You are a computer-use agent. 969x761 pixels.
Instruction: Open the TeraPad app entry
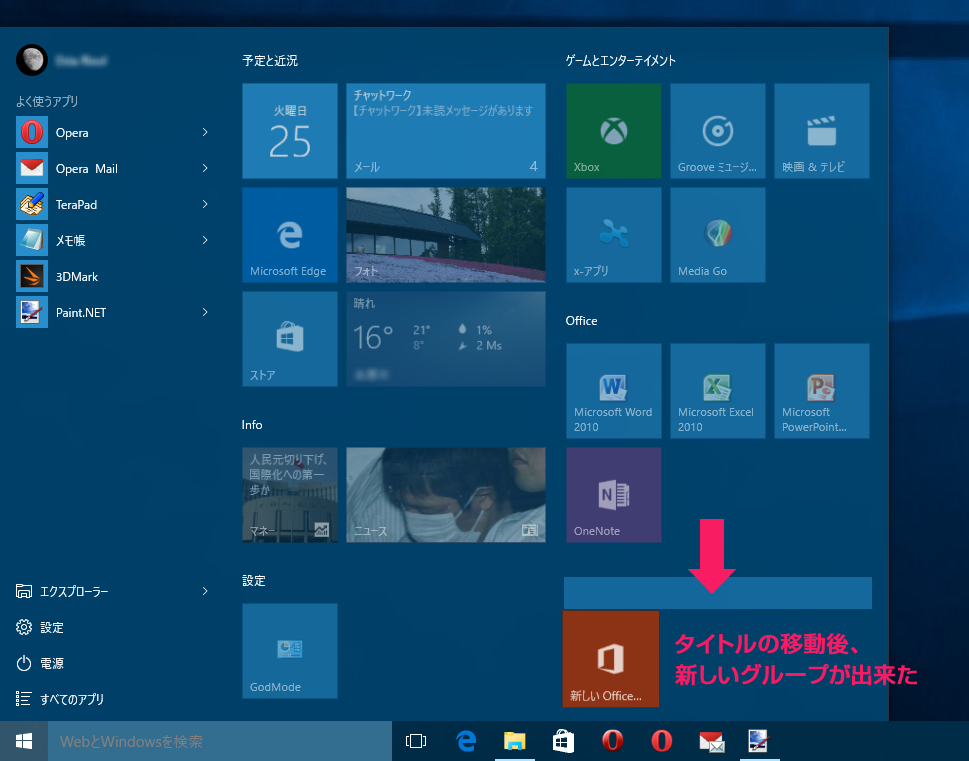(x=111, y=204)
